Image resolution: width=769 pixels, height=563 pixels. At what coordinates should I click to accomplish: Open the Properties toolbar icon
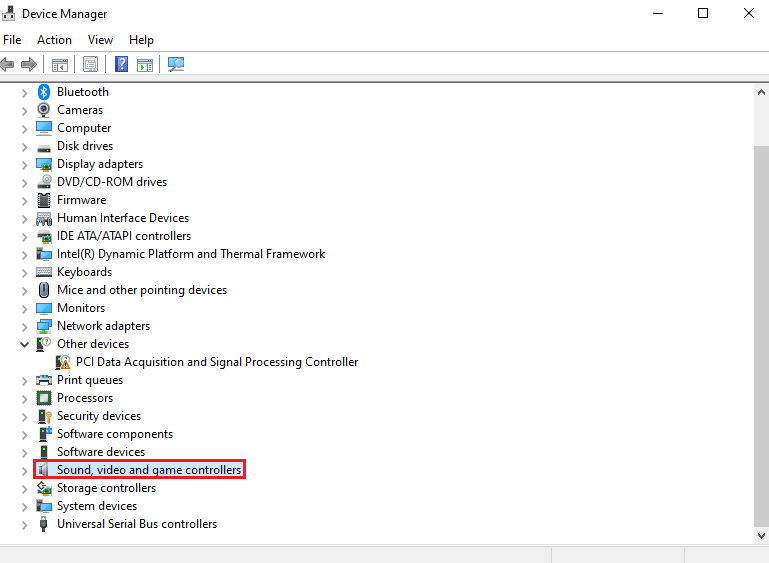coord(90,64)
